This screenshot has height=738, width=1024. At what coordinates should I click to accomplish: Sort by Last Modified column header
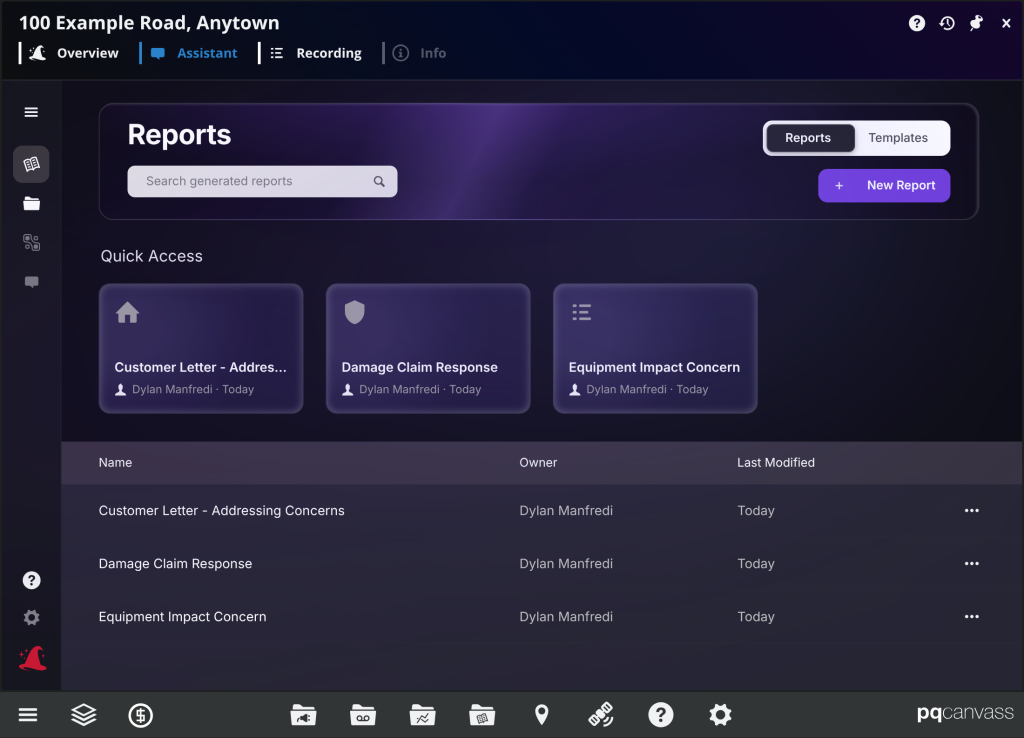tap(776, 462)
